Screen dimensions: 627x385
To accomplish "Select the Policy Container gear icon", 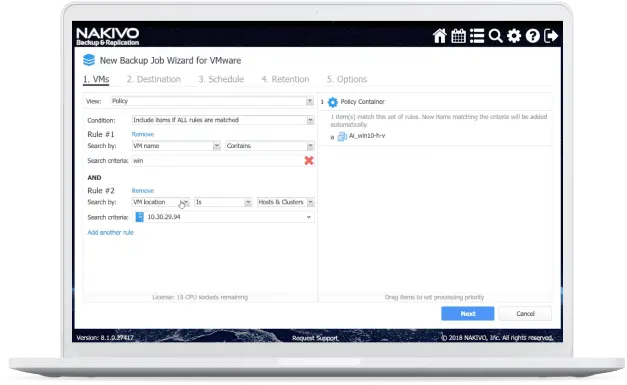I will click(333, 102).
